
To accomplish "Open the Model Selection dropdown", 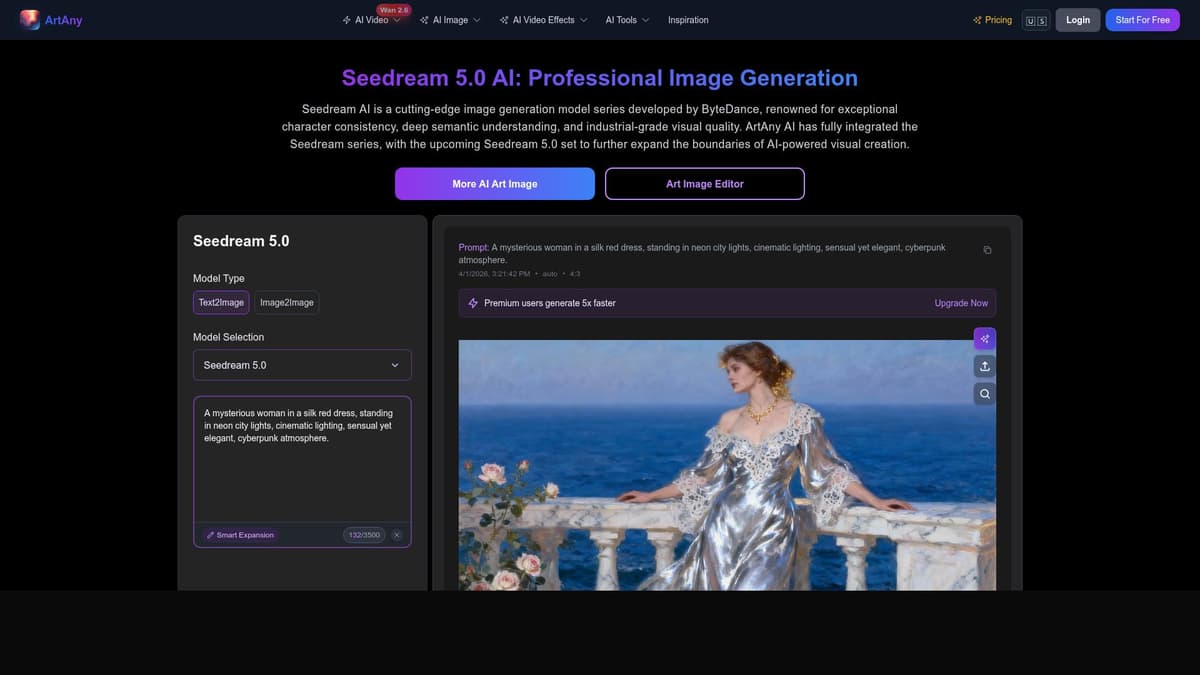I will pos(302,365).
